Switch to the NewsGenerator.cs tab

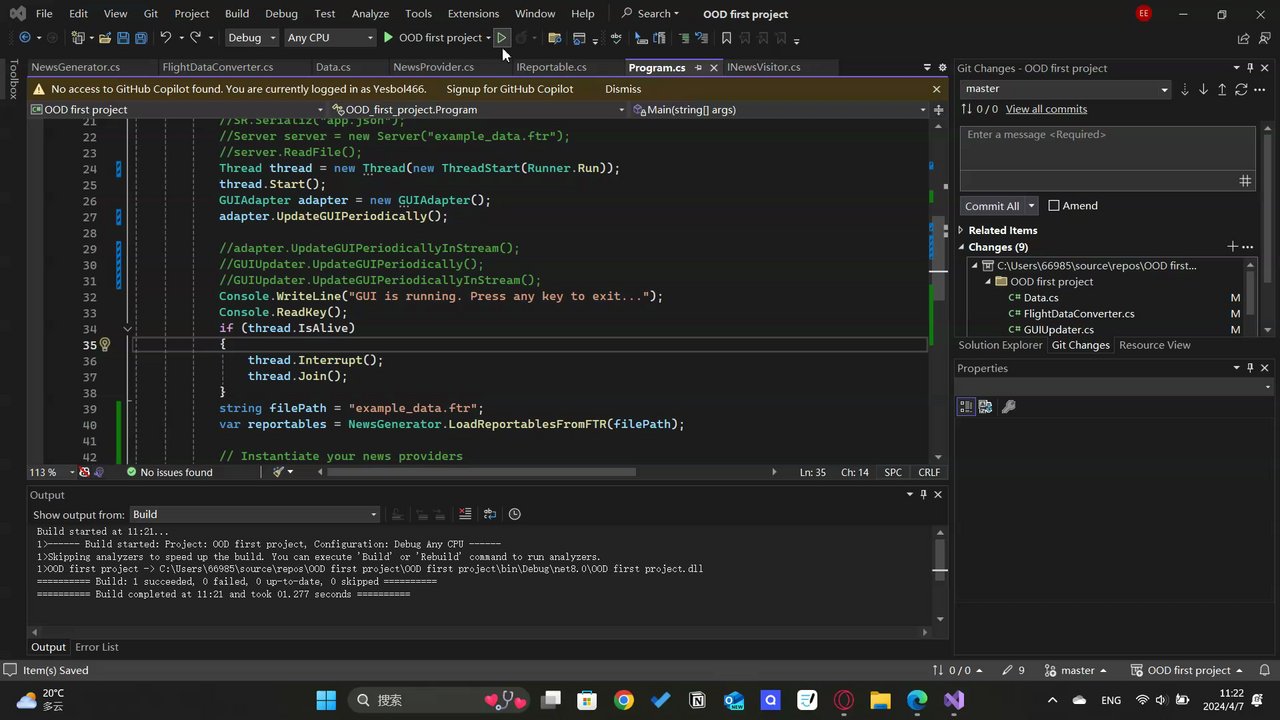pos(76,67)
